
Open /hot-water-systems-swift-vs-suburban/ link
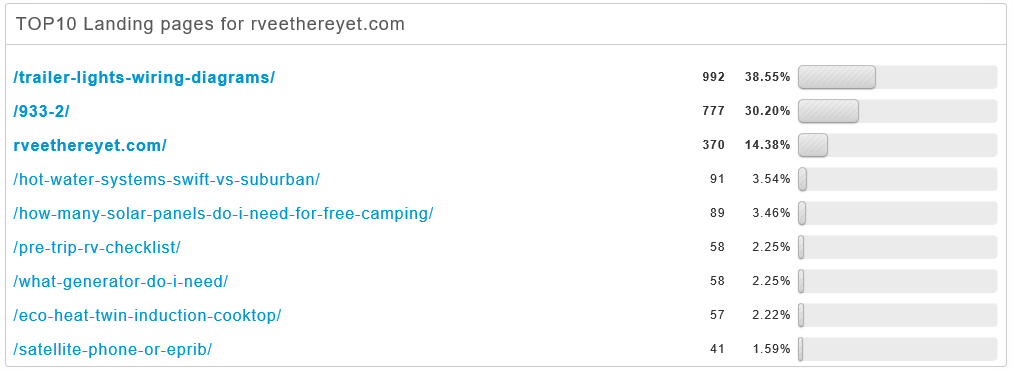pos(167,180)
